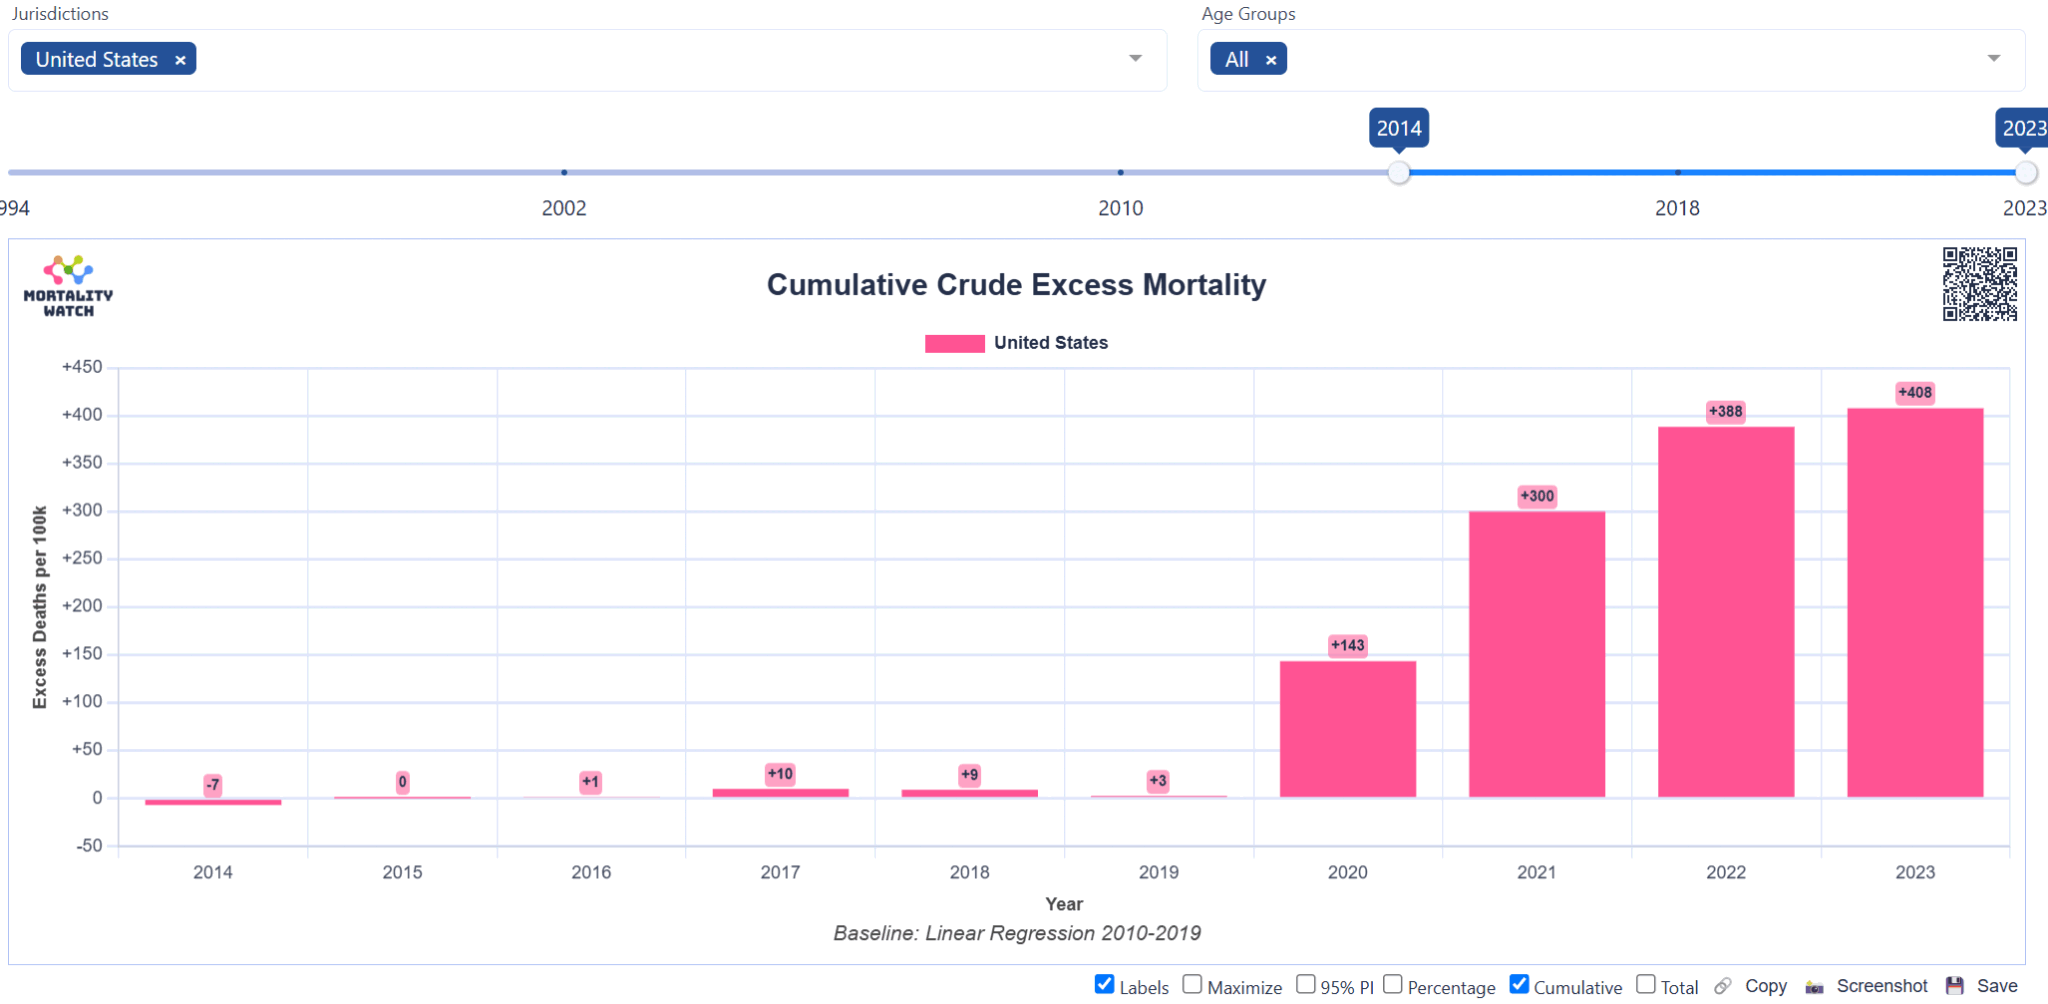Enable the 95% PI checkbox
Image resolution: width=2048 pixels, height=1004 pixels.
tap(1306, 985)
